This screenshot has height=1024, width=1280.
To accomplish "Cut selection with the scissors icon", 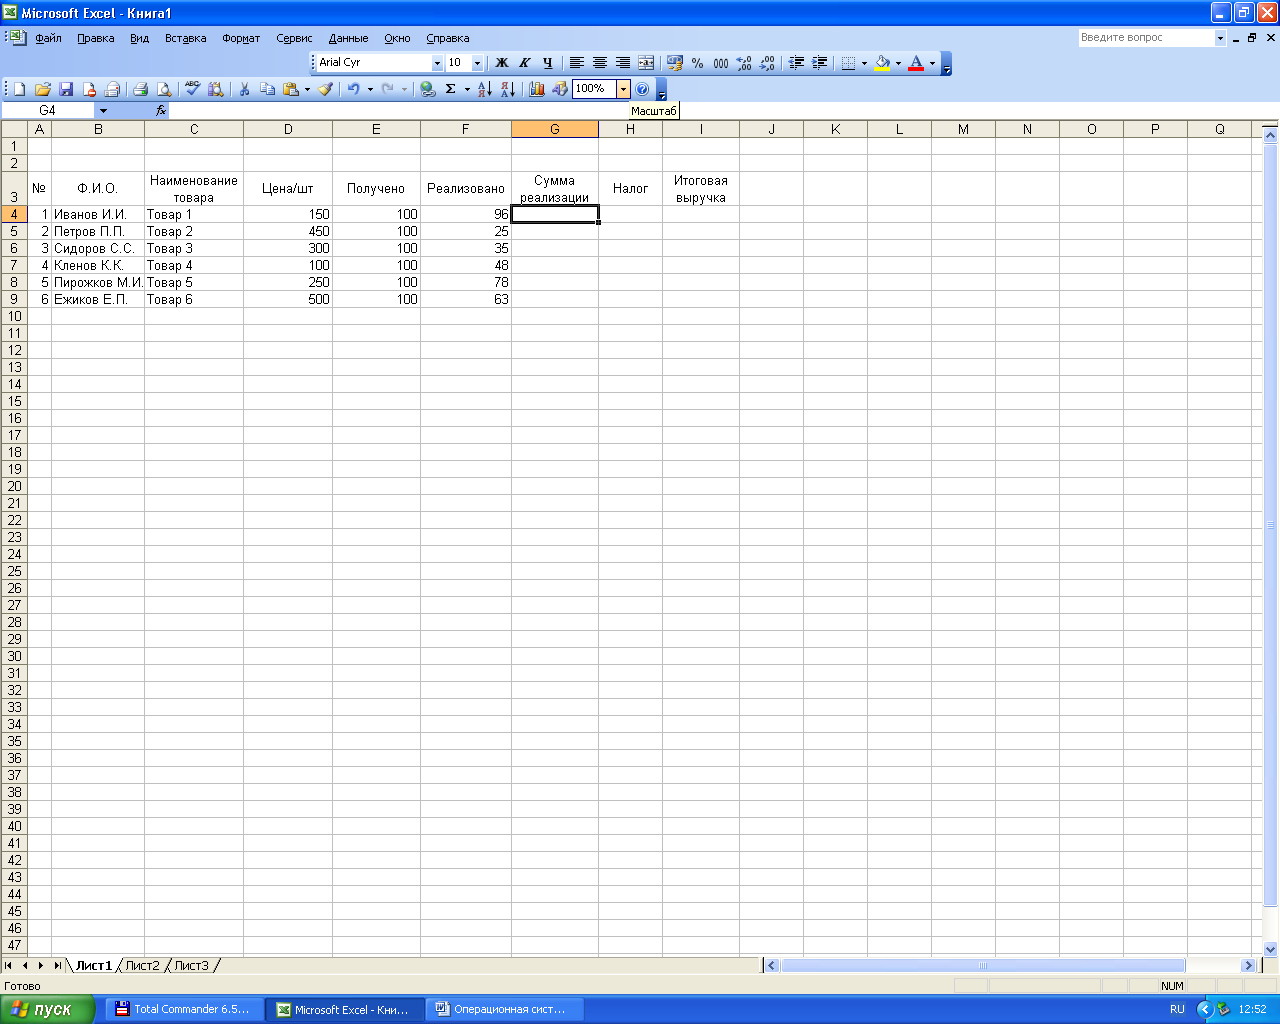I will point(244,89).
